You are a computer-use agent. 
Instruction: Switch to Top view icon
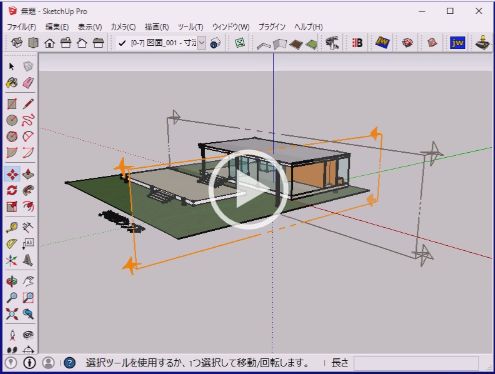pos(33,43)
